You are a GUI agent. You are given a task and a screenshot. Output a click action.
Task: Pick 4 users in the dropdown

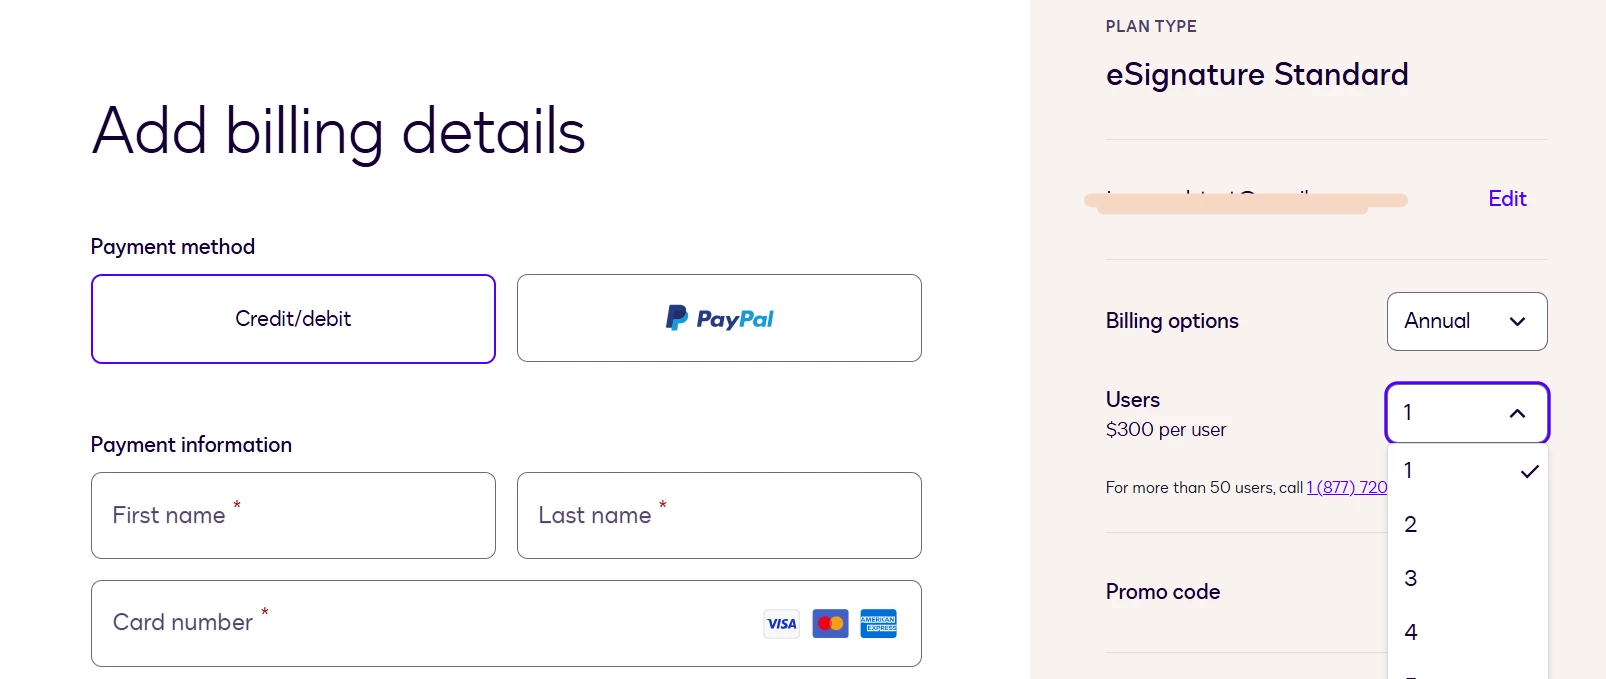click(1467, 632)
